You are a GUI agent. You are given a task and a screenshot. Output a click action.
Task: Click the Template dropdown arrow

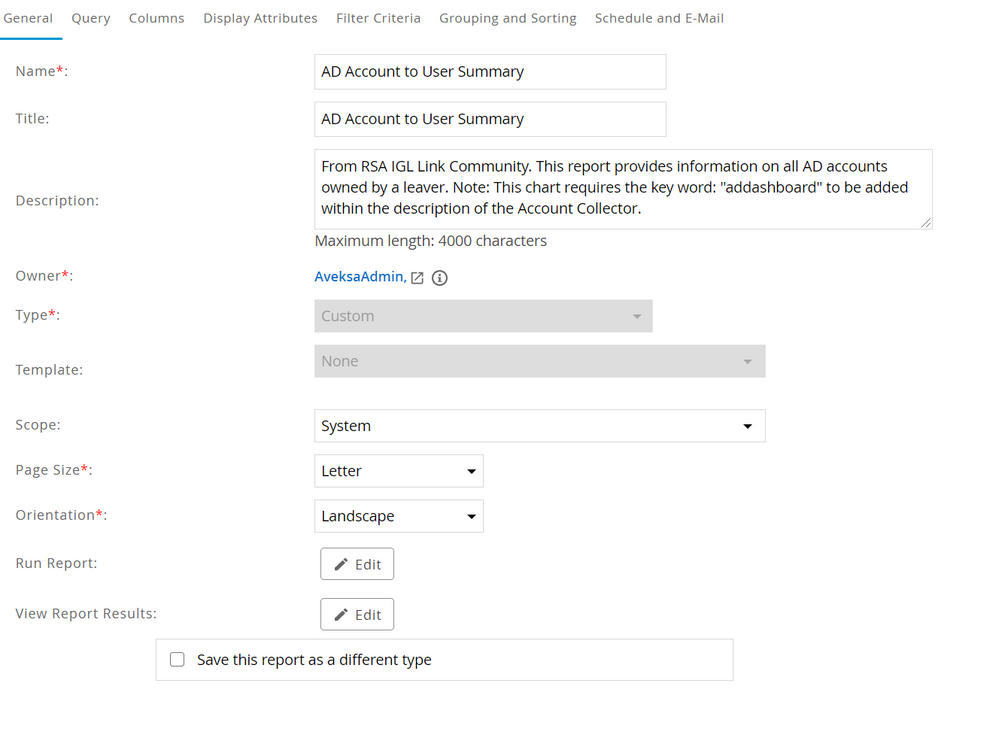click(x=747, y=361)
